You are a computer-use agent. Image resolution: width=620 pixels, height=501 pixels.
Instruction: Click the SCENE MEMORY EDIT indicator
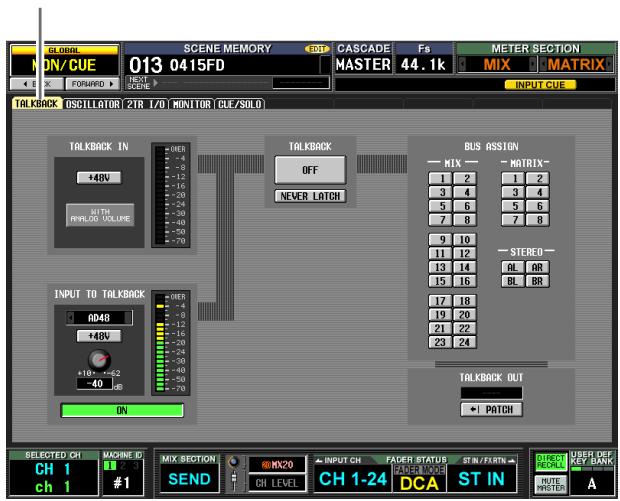[317, 49]
